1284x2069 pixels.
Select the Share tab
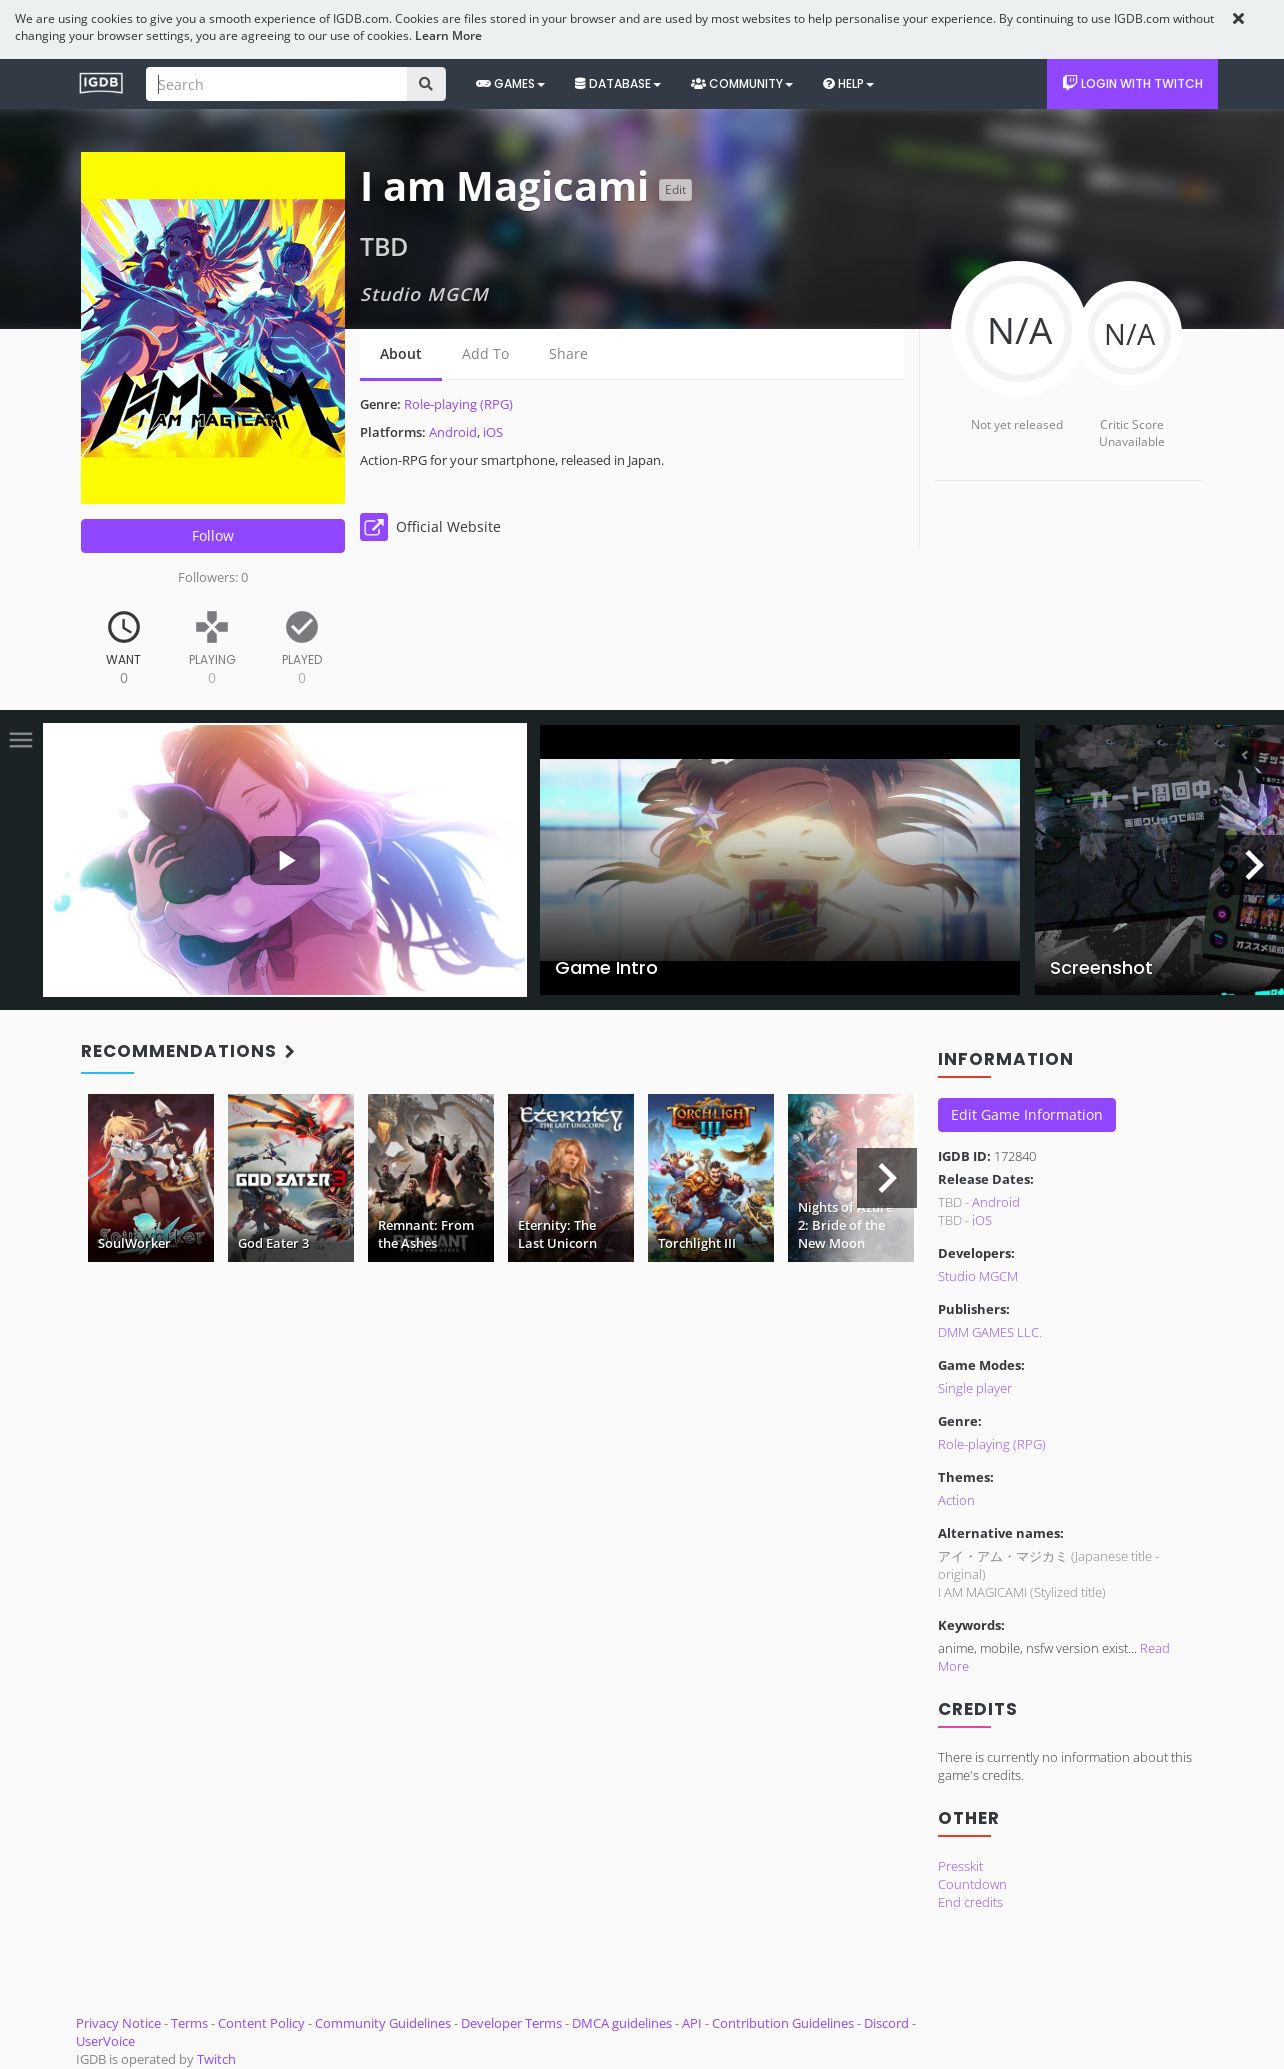pyautogui.click(x=568, y=354)
